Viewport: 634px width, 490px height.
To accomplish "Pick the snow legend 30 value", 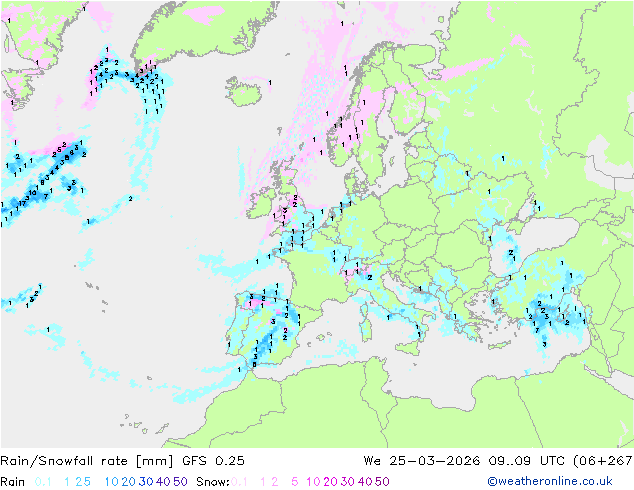I will point(348,482).
